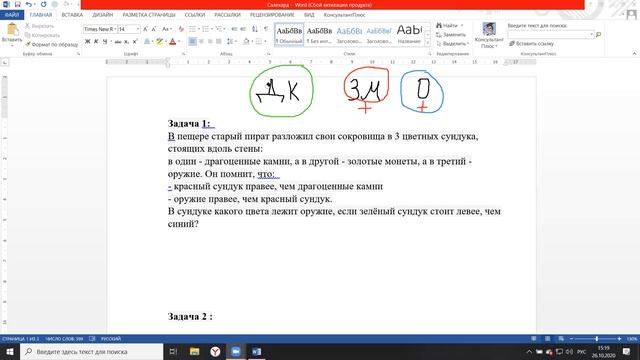Image resolution: width=640 pixels, height=360 pixels.
Task: Apply the Без интервала style
Action: 319,35
